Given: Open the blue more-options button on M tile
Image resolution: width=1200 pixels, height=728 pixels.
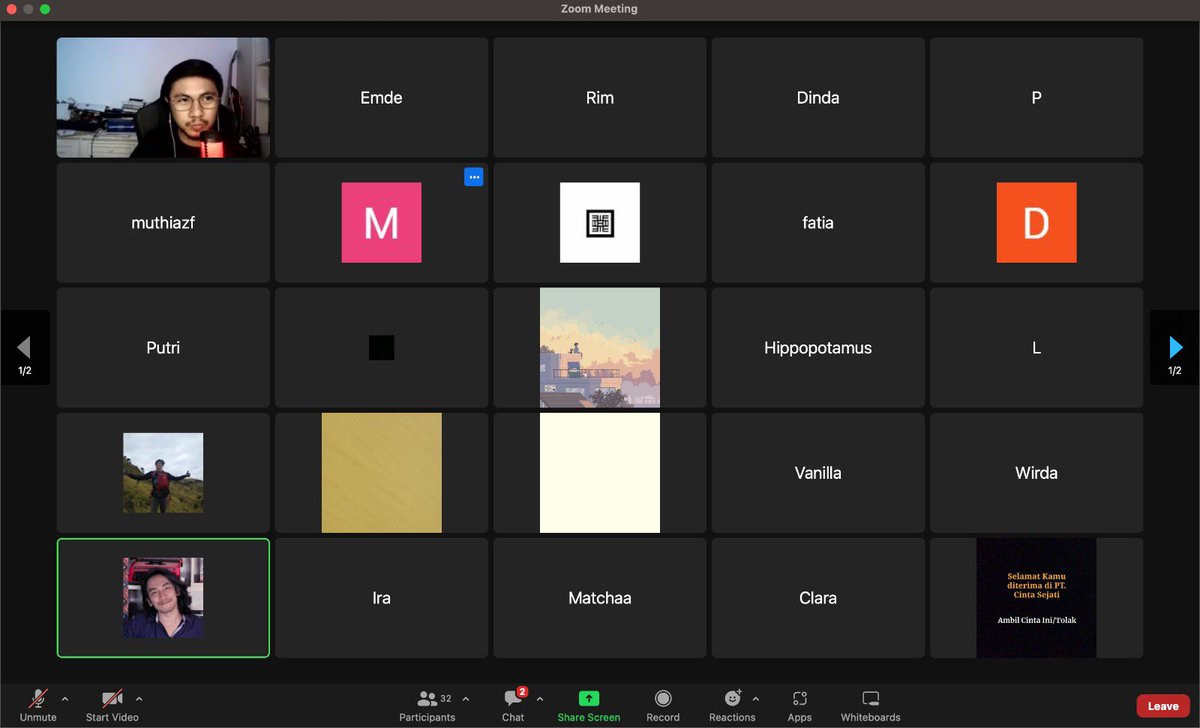Looking at the screenshot, I should [x=474, y=177].
